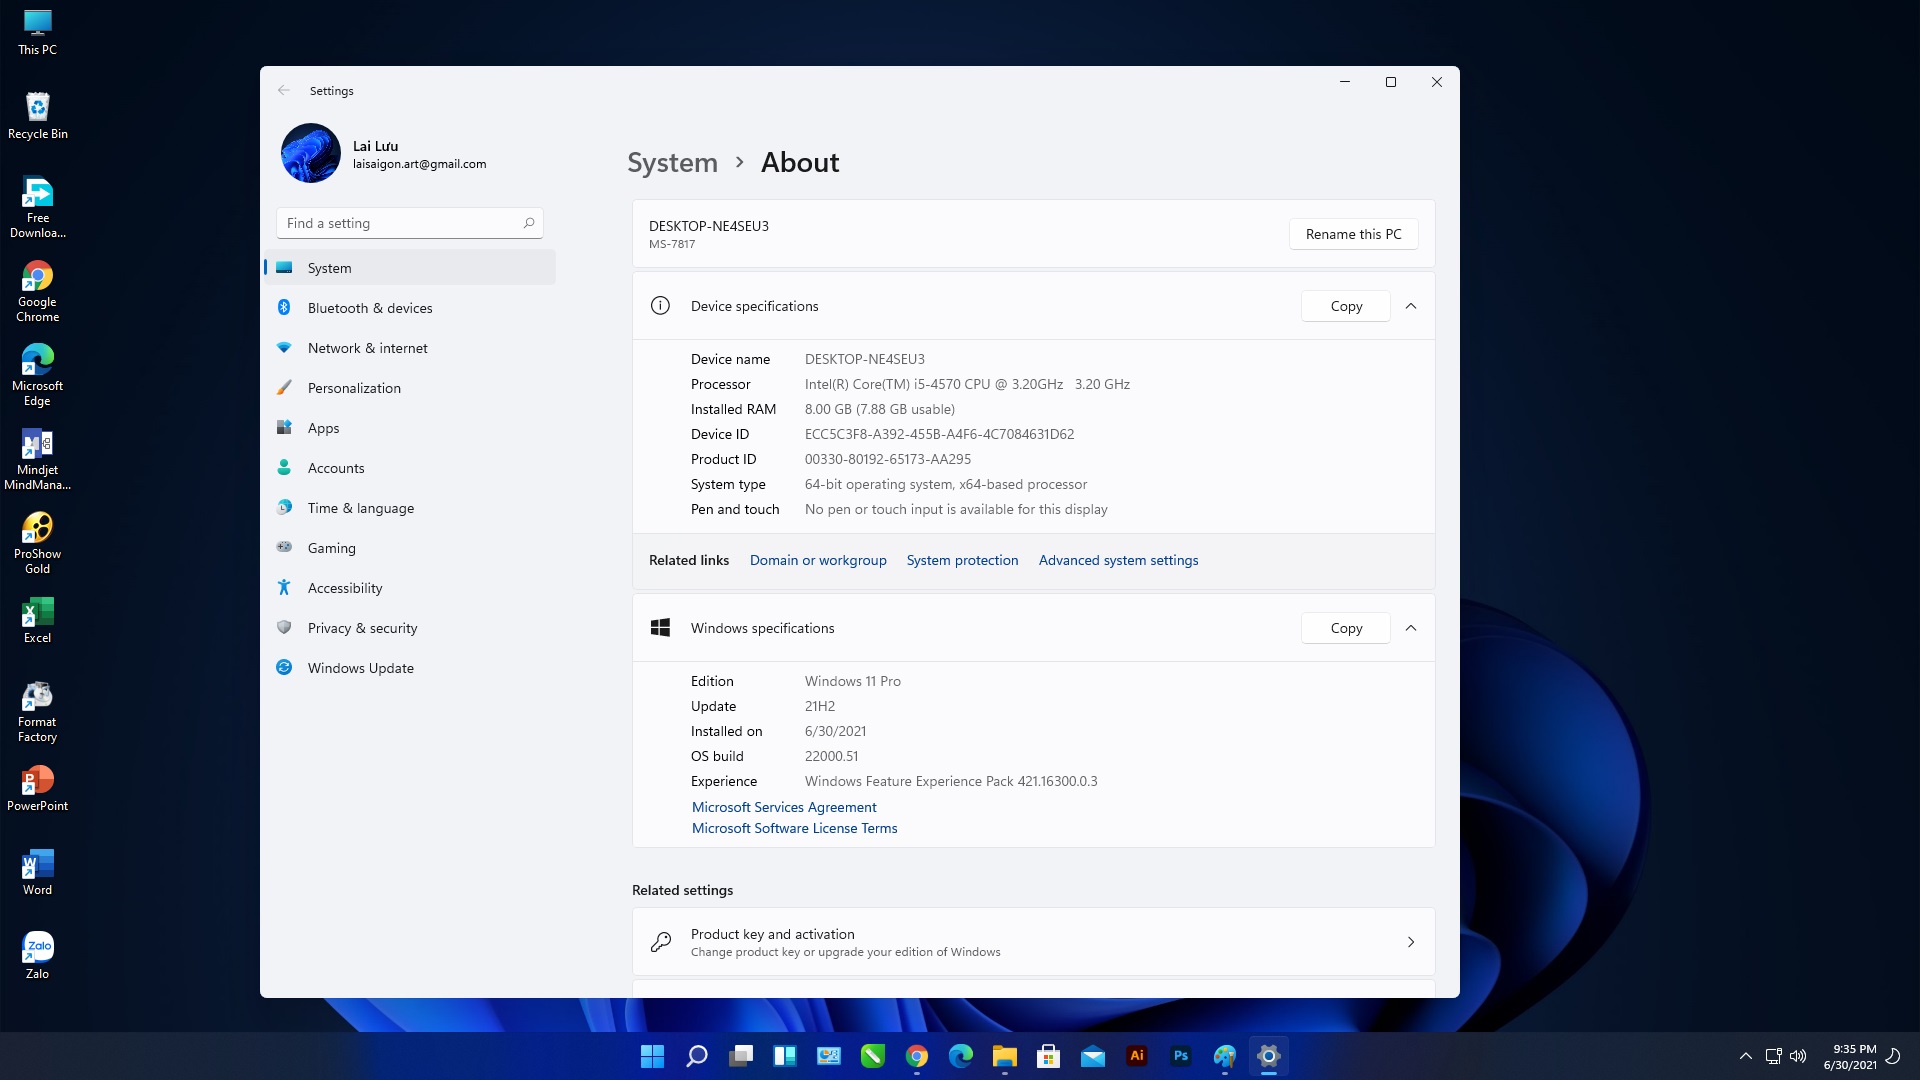Open Product key and activation page
The height and width of the screenshot is (1080, 1920).
pyautogui.click(x=1034, y=942)
